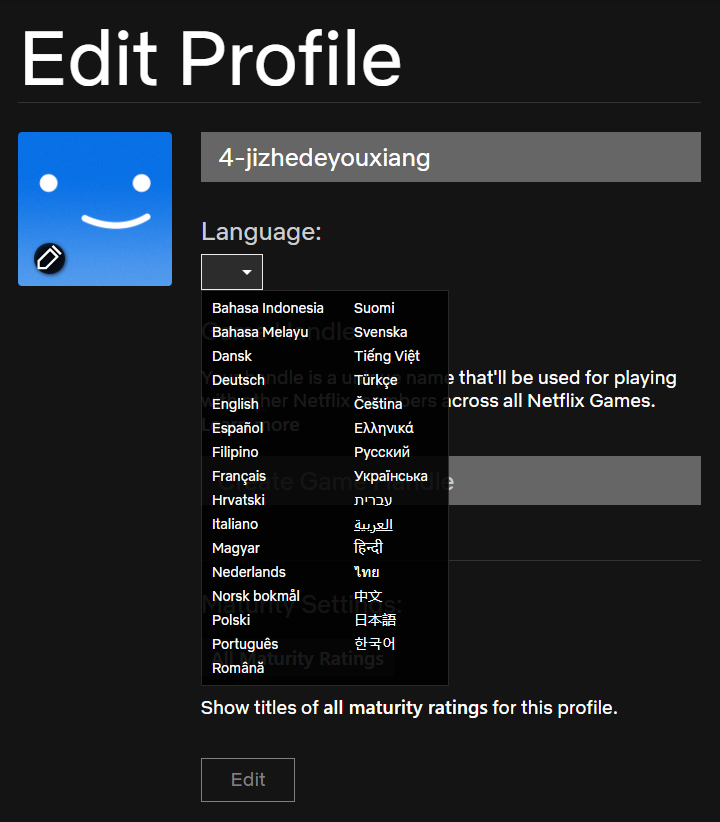Choose Dansk in the language list
Image resolution: width=720 pixels, height=822 pixels.
(x=232, y=356)
